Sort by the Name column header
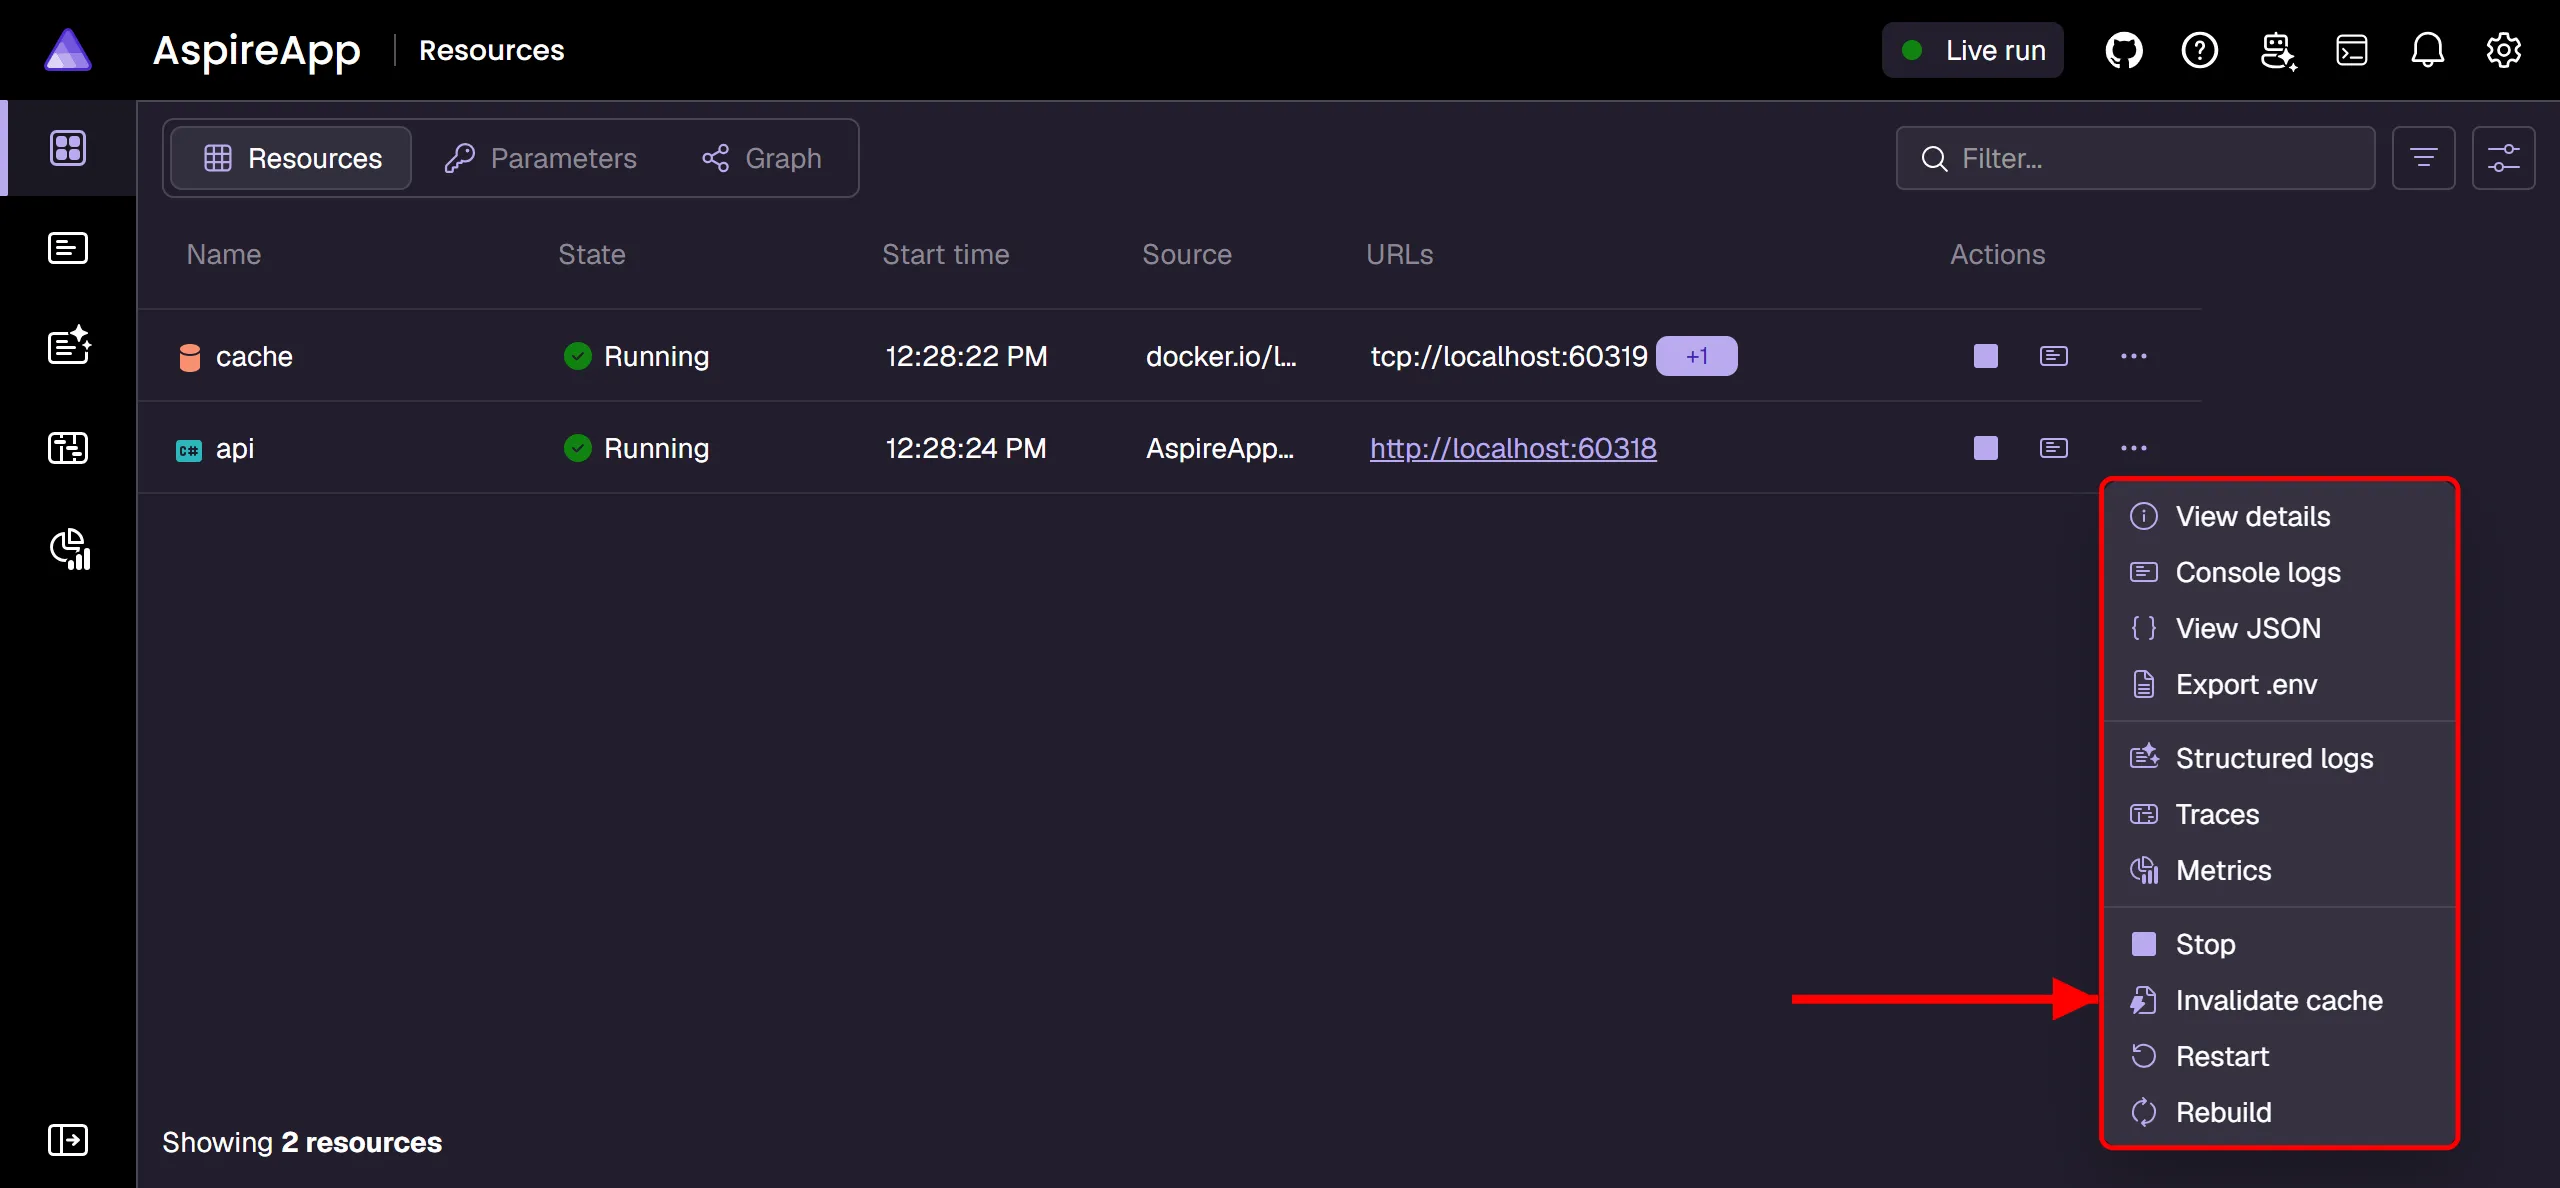This screenshot has height=1188, width=2560. tap(224, 254)
